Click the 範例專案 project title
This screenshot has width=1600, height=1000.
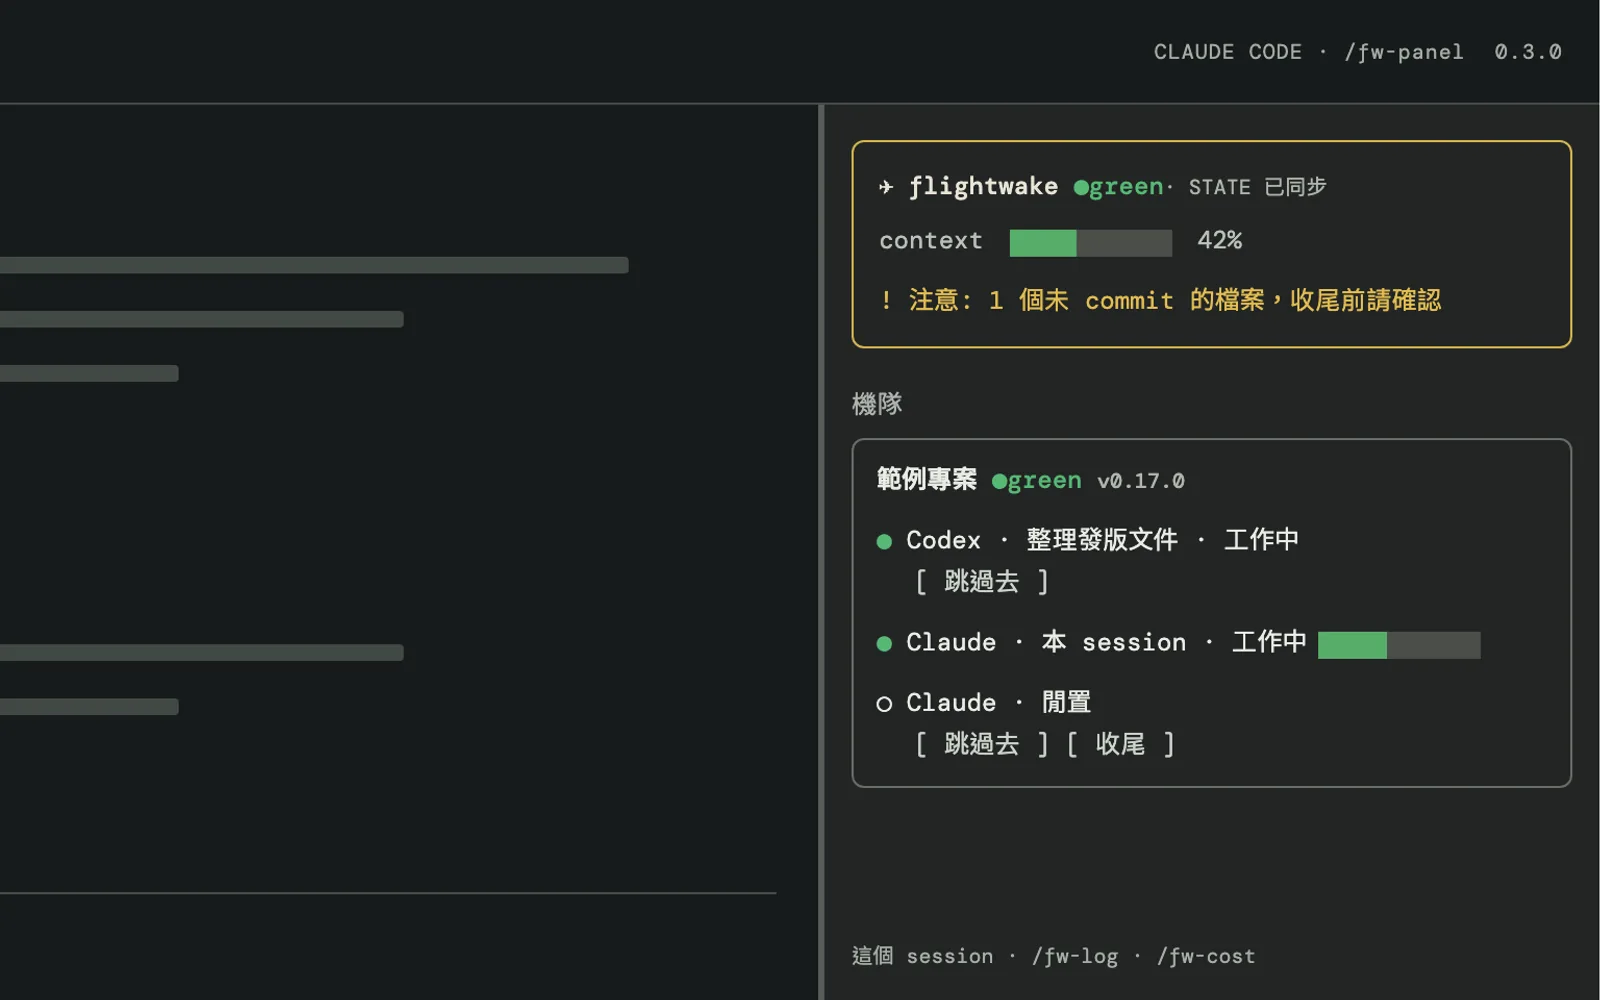coord(927,480)
